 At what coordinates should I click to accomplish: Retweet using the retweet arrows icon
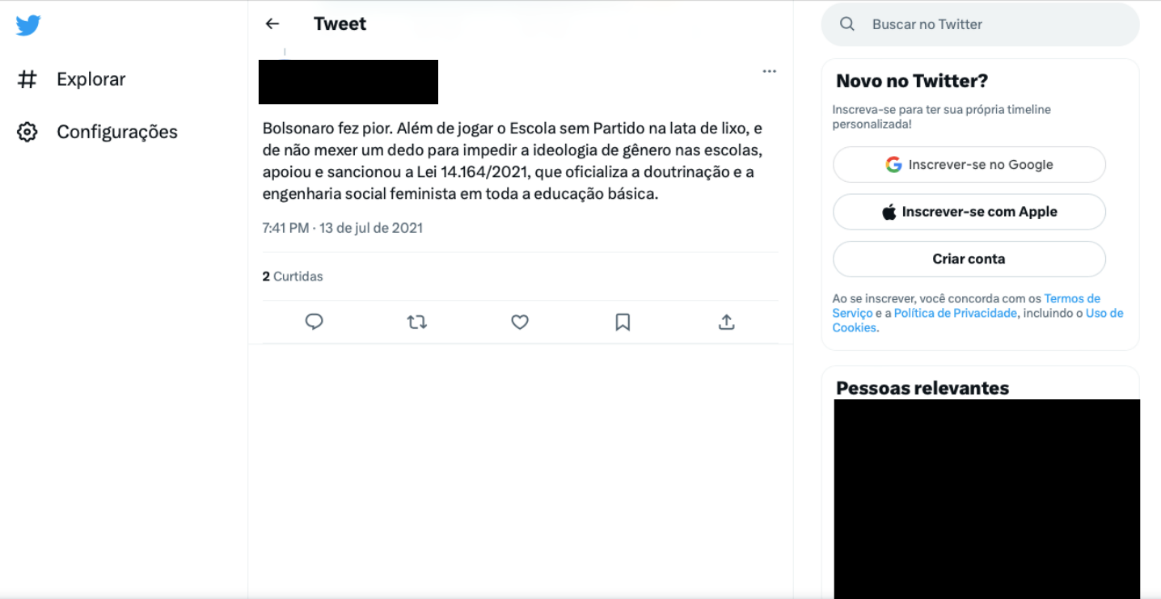tap(417, 321)
